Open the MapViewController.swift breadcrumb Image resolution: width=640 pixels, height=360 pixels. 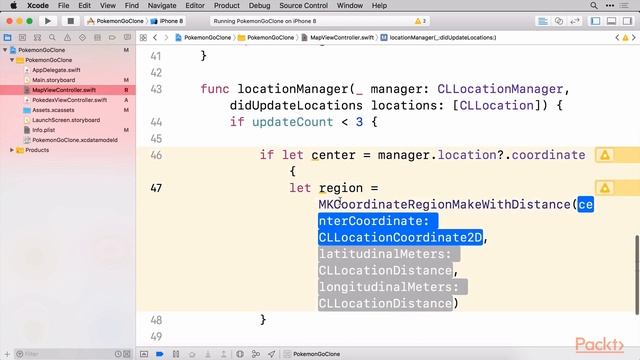pyautogui.click(x=338, y=38)
